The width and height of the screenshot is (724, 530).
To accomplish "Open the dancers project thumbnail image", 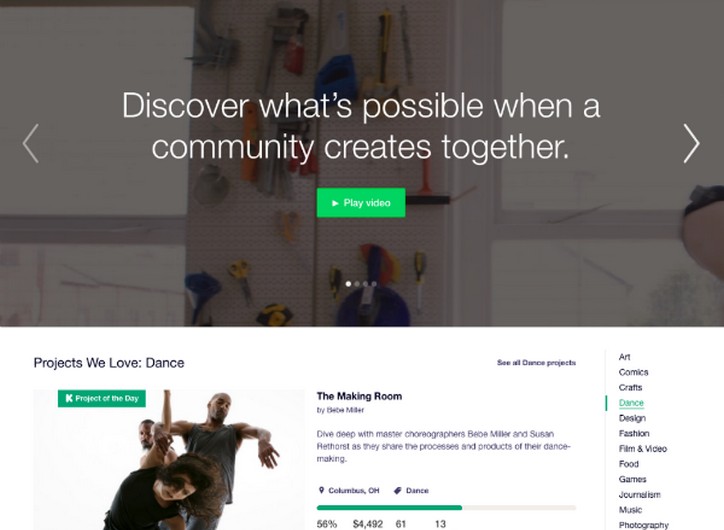I will point(169,460).
